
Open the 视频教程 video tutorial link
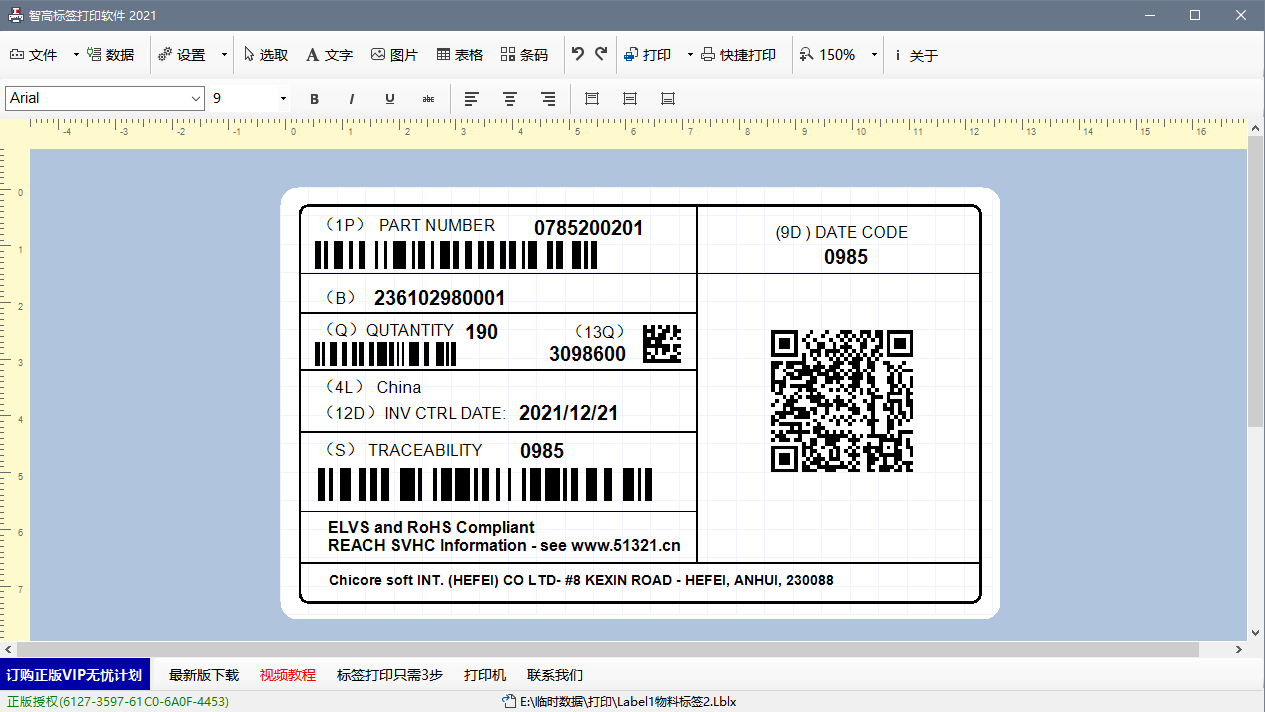pos(288,675)
